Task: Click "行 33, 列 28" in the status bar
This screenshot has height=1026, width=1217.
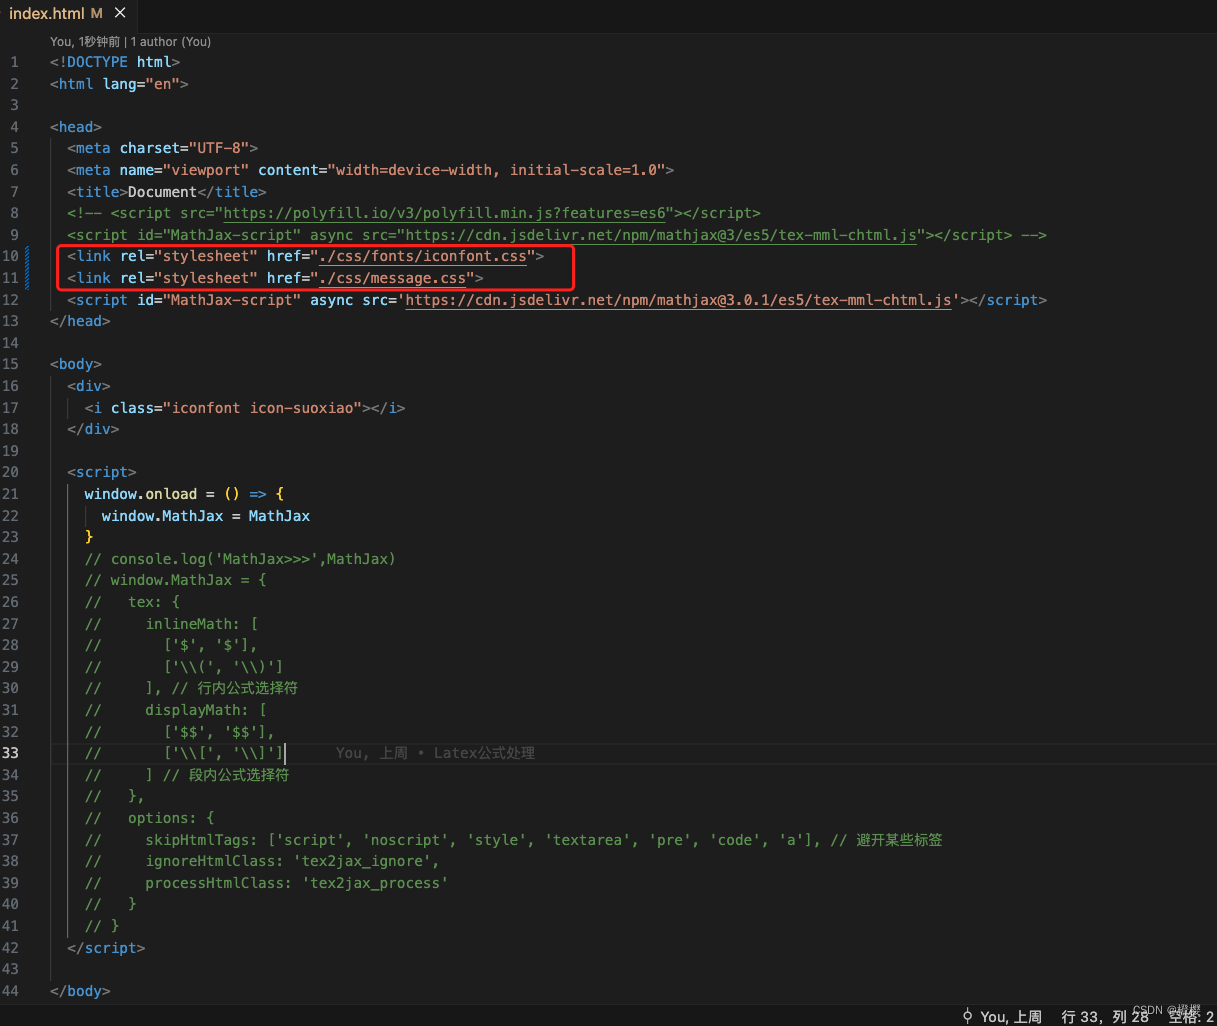Action: point(1103,1016)
